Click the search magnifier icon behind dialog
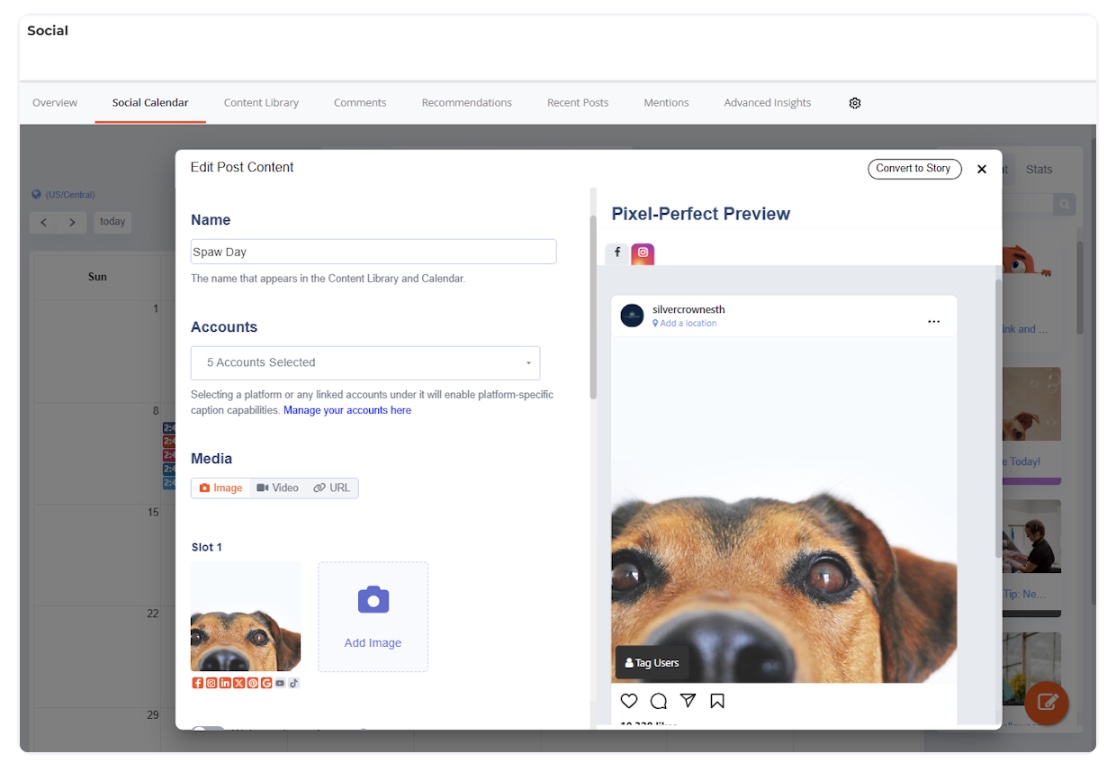This screenshot has width=1104, height=760. pyautogui.click(x=1064, y=204)
